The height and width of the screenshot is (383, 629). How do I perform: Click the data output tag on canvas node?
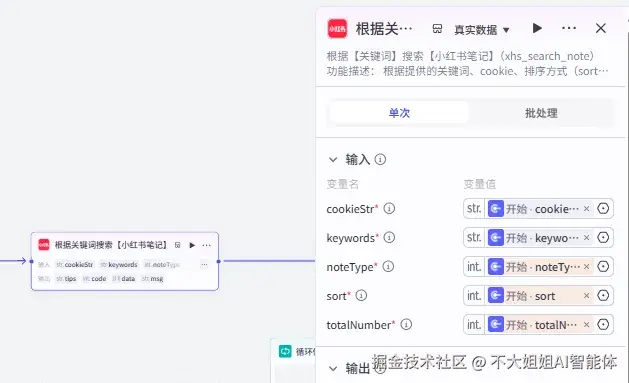click(124, 278)
